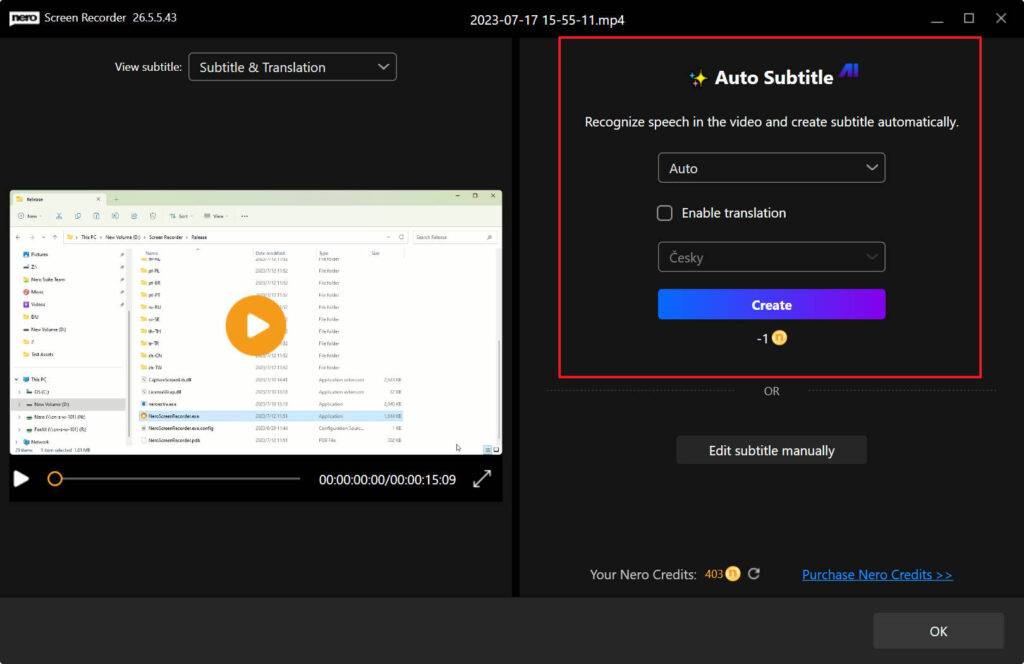This screenshot has width=1024, height=664.
Task: Click the coin icon under the Create button
Action: point(779,339)
